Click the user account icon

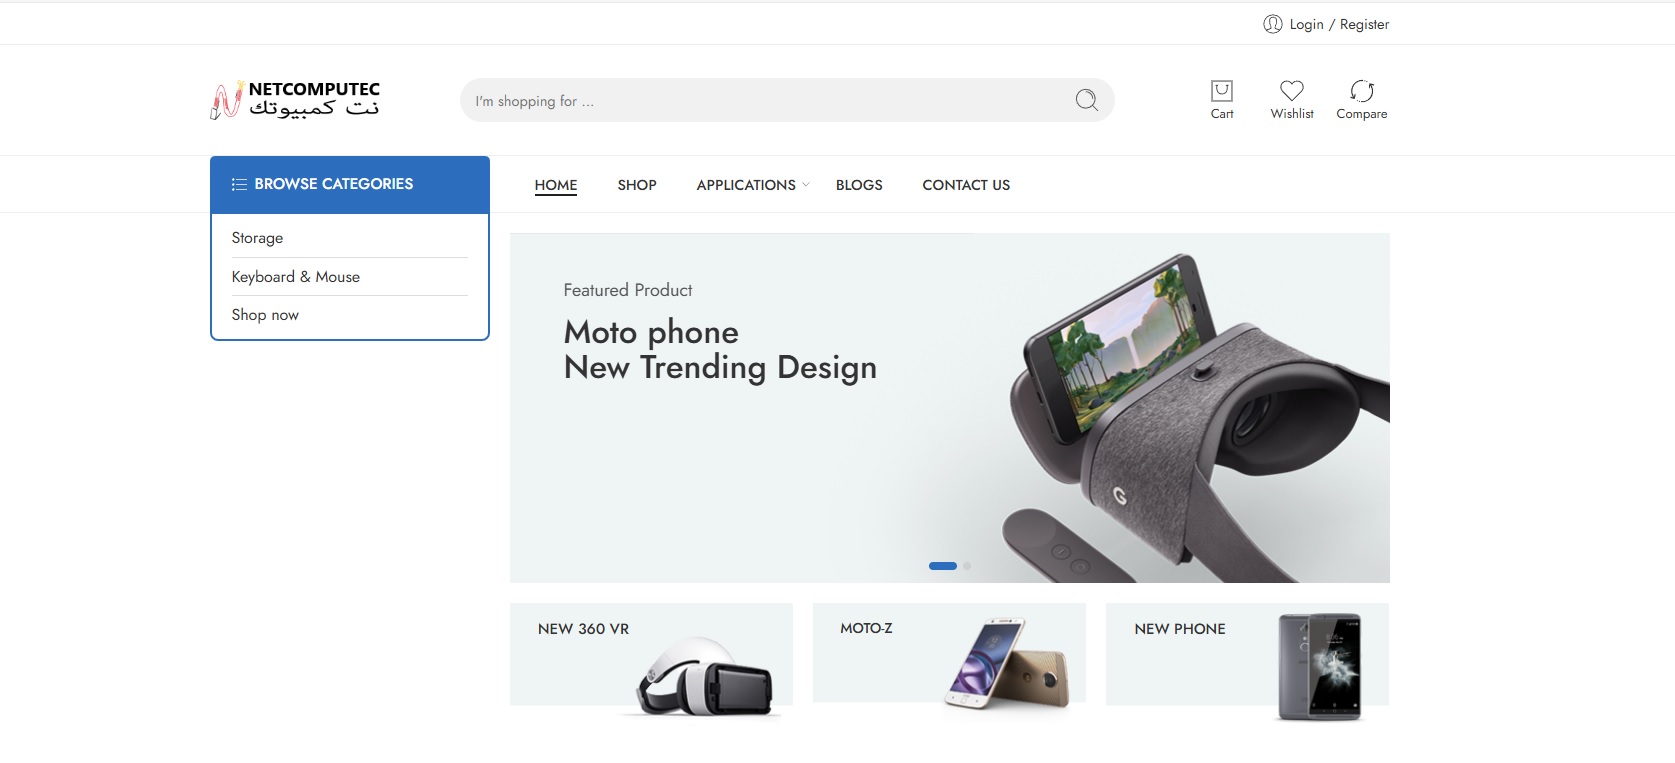click(1272, 24)
